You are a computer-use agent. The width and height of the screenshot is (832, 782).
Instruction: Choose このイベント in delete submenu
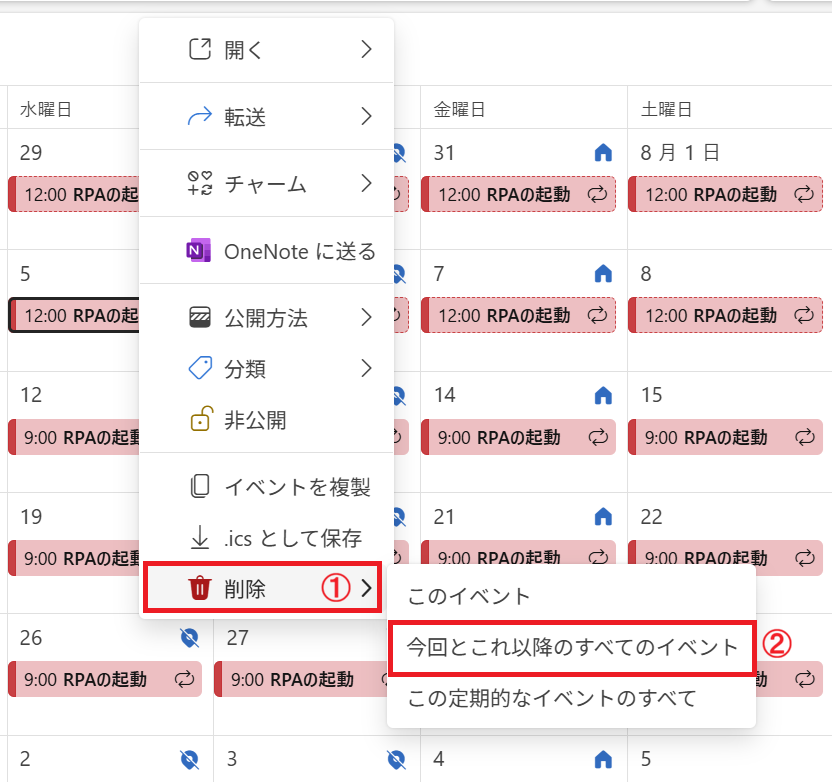(x=571, y=596)
